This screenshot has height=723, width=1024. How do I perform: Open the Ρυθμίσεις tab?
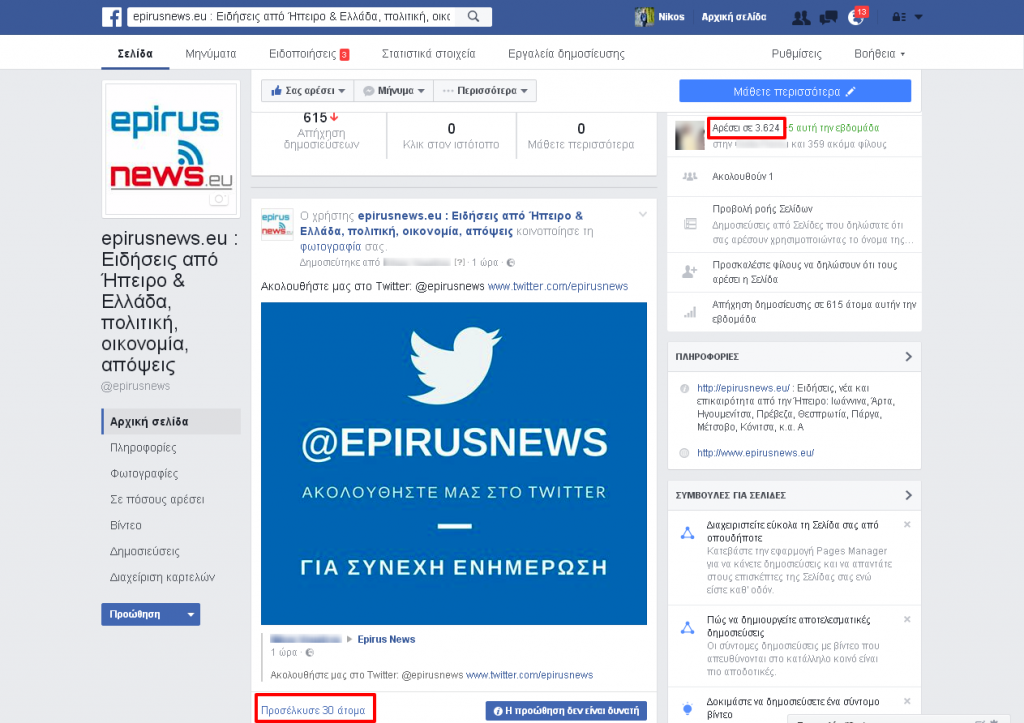click(x=796, y=54)
